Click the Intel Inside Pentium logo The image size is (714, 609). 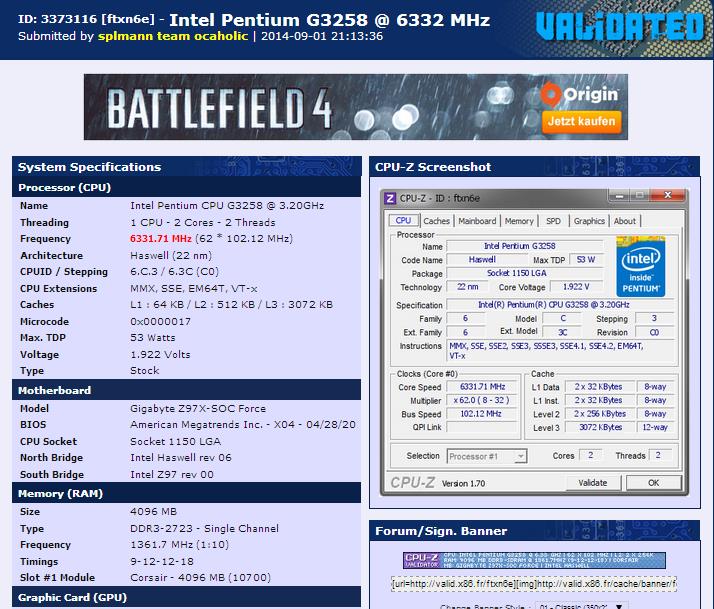641,266
